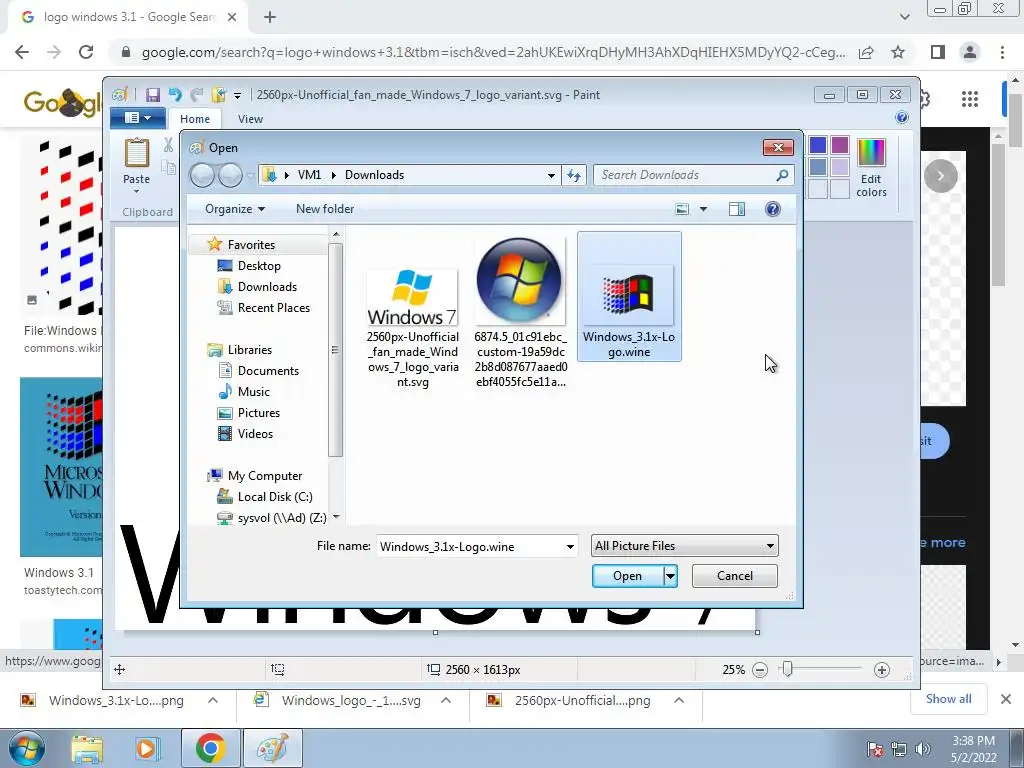This screenshot has width=1024, height=768.
Task: Expand the File name dropdown arrow
Action: (x=570, y=547)
